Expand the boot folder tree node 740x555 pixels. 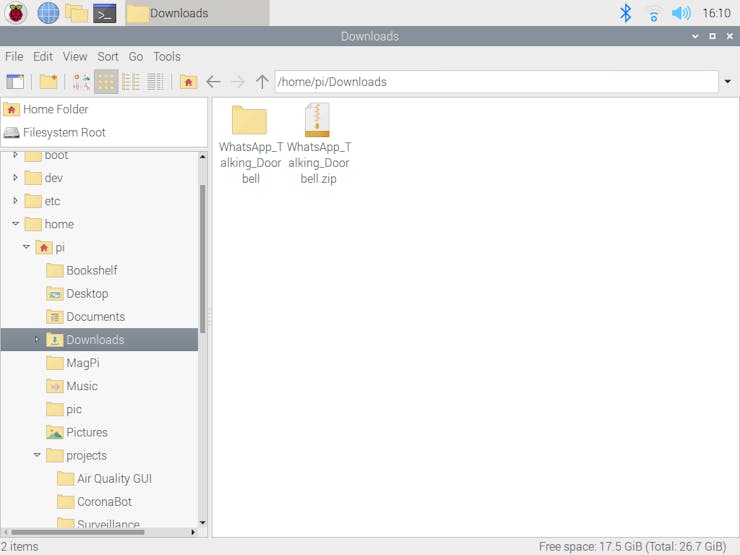15,155
